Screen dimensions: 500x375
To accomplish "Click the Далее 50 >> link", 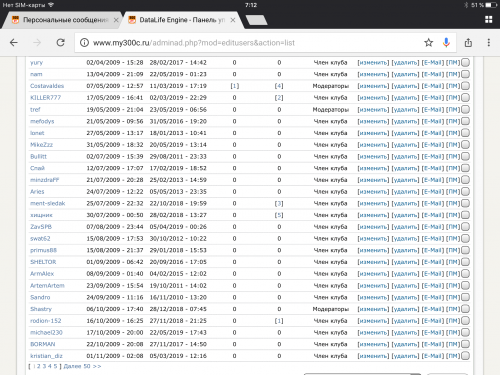I will 82,366.
